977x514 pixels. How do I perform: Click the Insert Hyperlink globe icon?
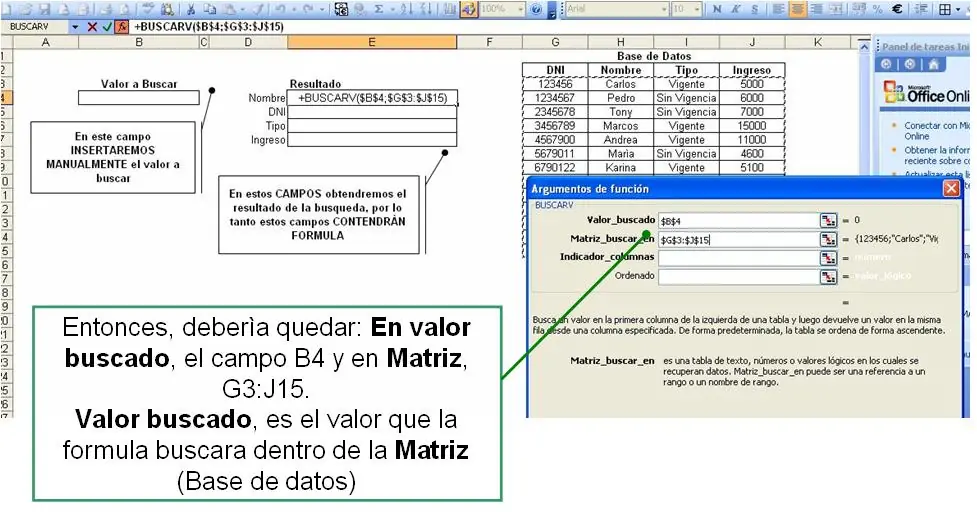pyautogui.click(x=360, y=9)
